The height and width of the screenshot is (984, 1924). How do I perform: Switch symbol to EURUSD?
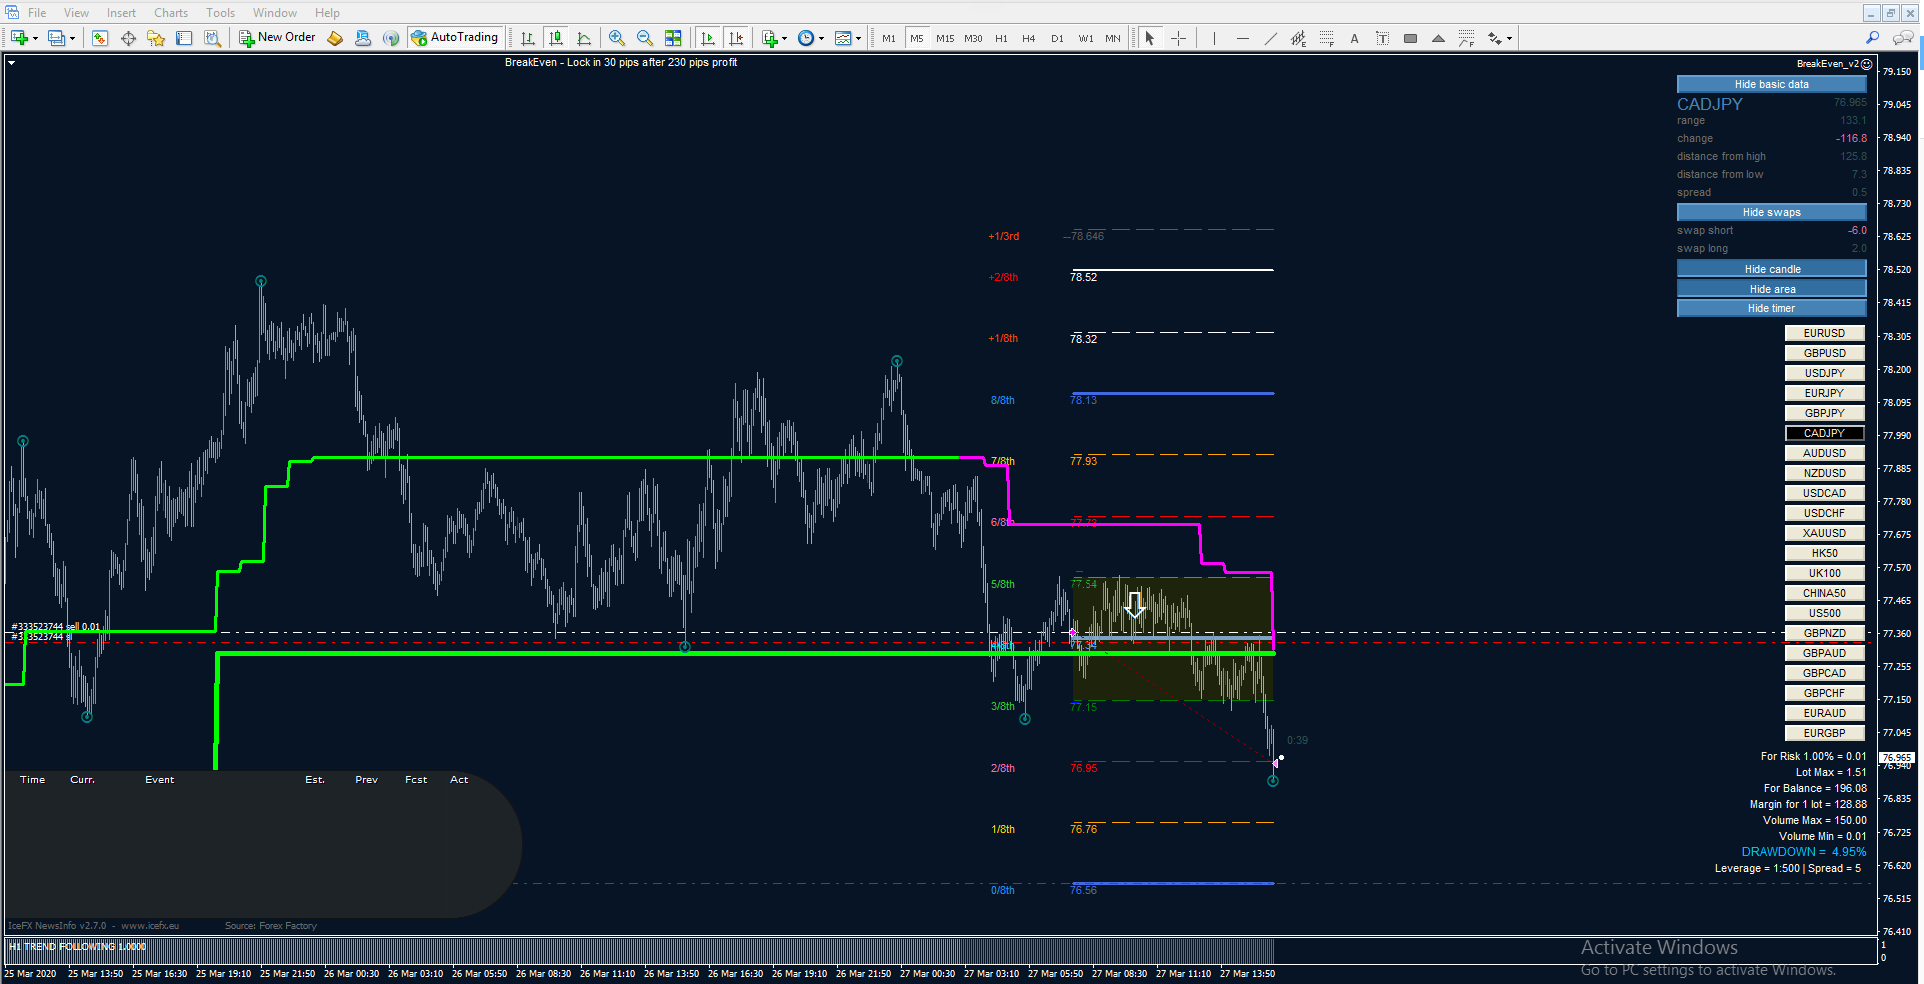click(x=1824, y=333)
